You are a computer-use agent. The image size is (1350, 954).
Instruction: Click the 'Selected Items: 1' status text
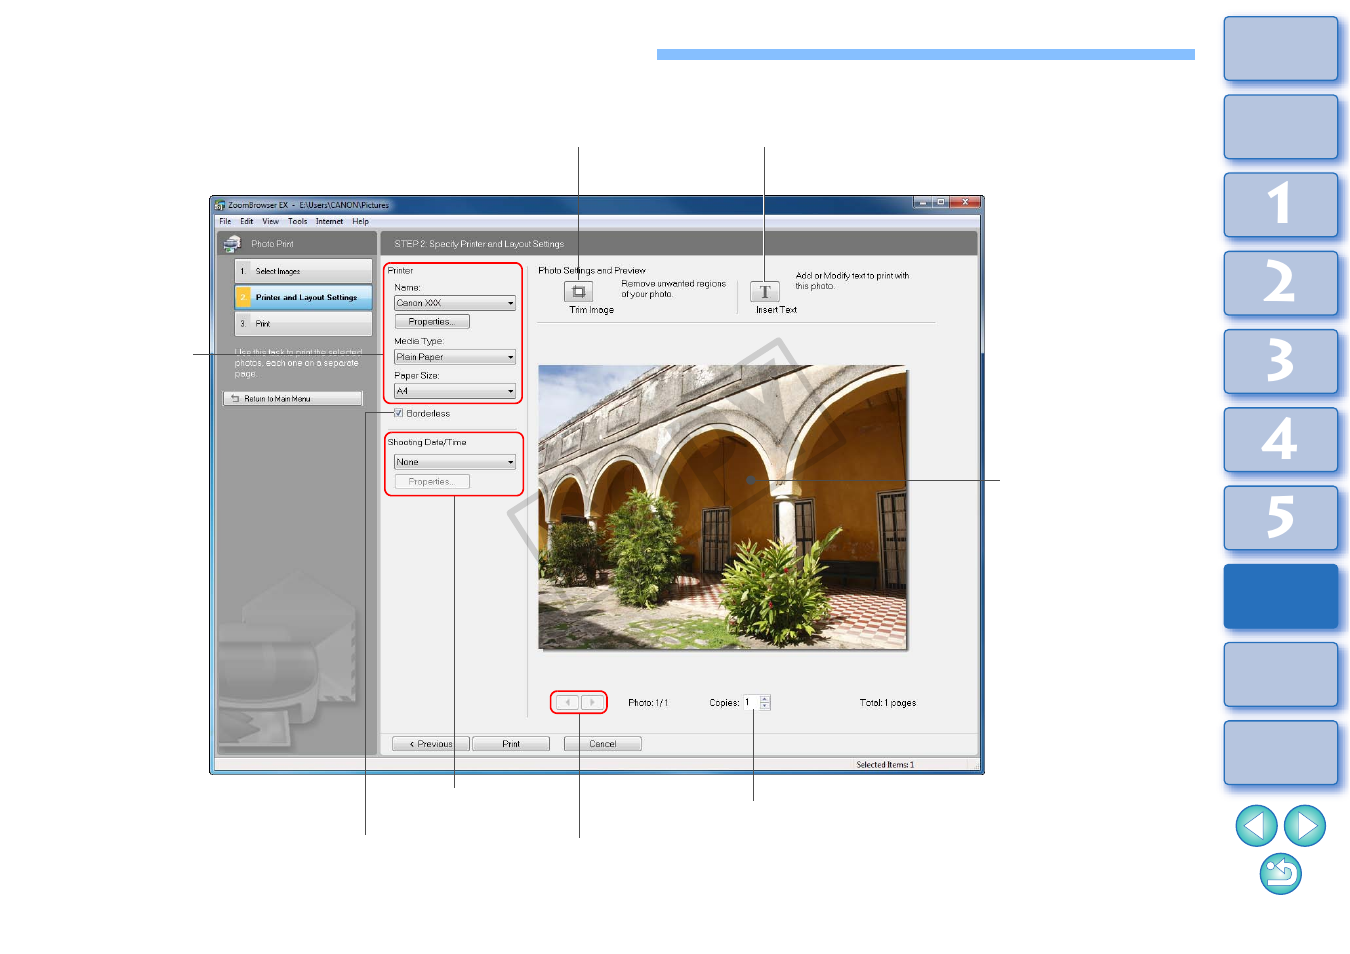[885, 765]
